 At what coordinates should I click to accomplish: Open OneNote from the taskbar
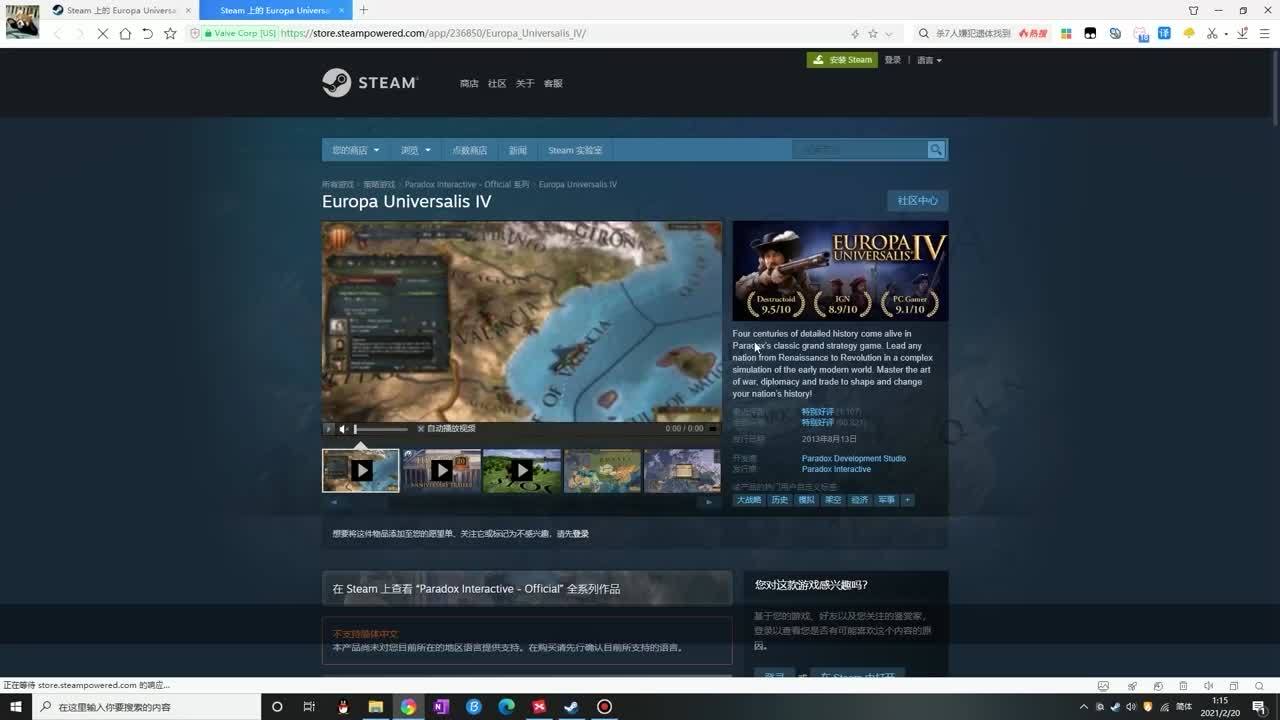point(441,707)
